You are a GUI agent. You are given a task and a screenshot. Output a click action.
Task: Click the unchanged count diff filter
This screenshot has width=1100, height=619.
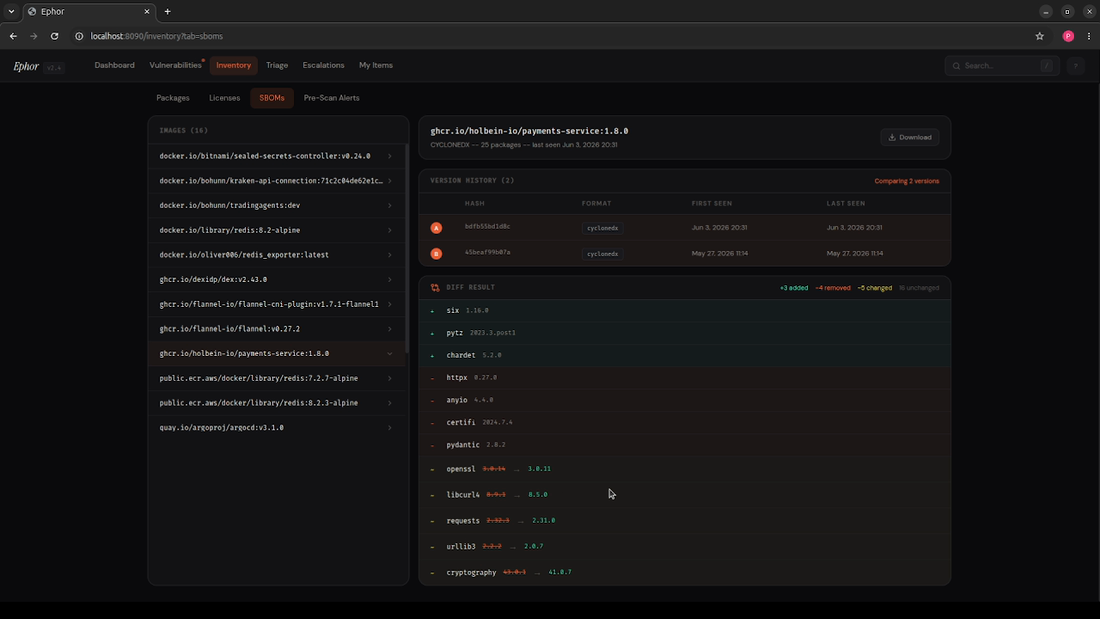919,288
